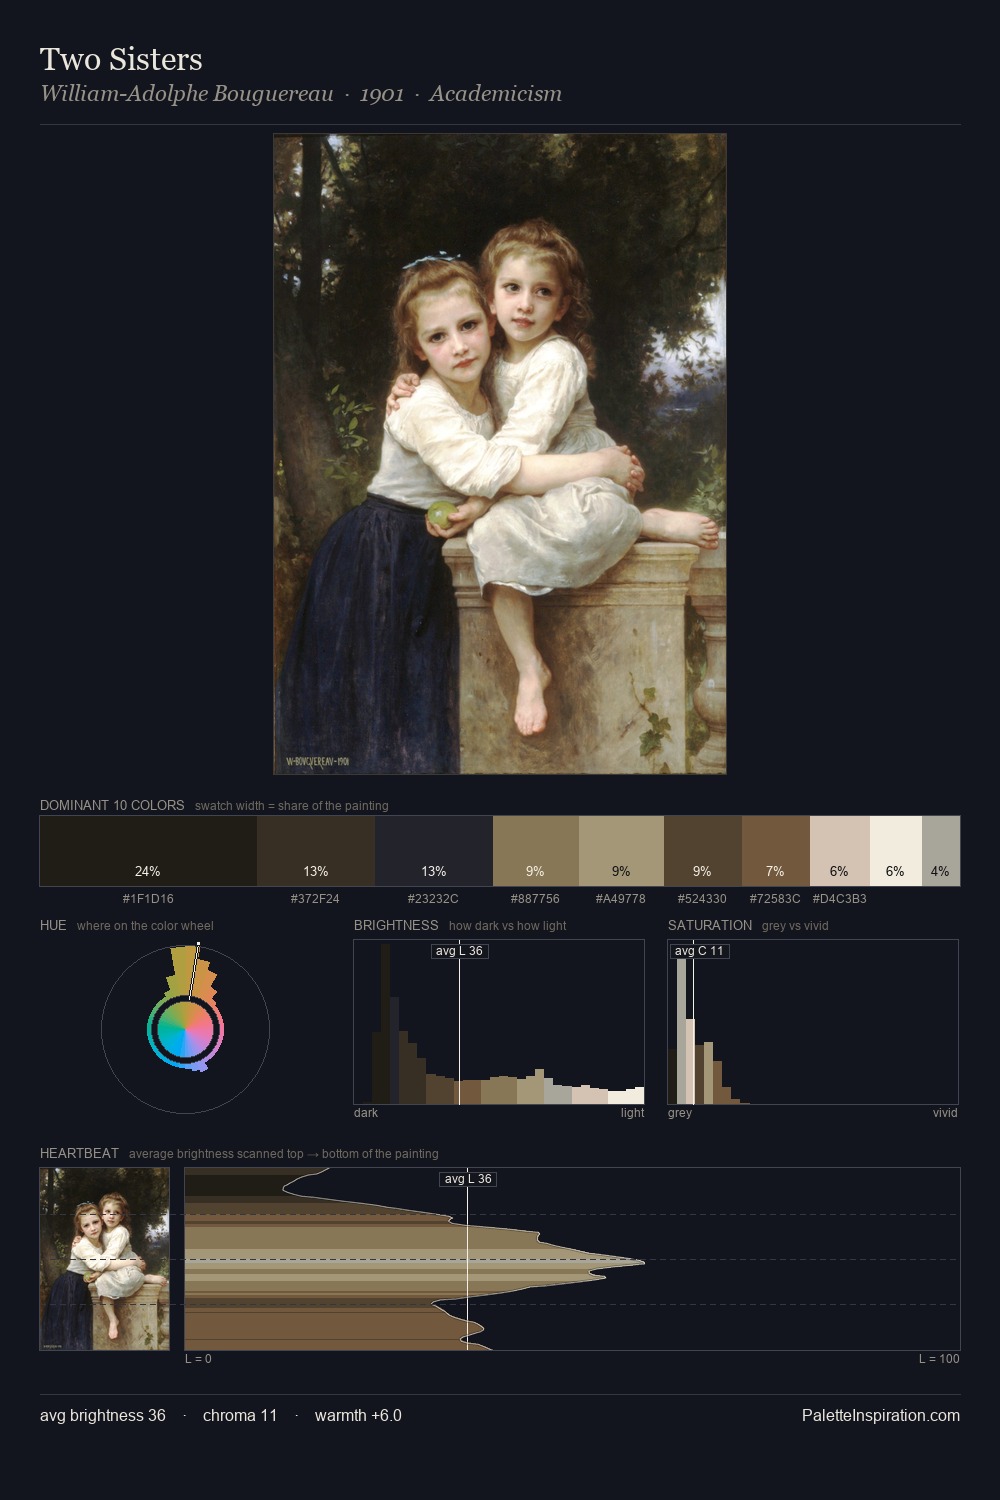Screen dimensions: 1000x1500
Task: Click the hex label '#524330'
Action: pos(702,898)
